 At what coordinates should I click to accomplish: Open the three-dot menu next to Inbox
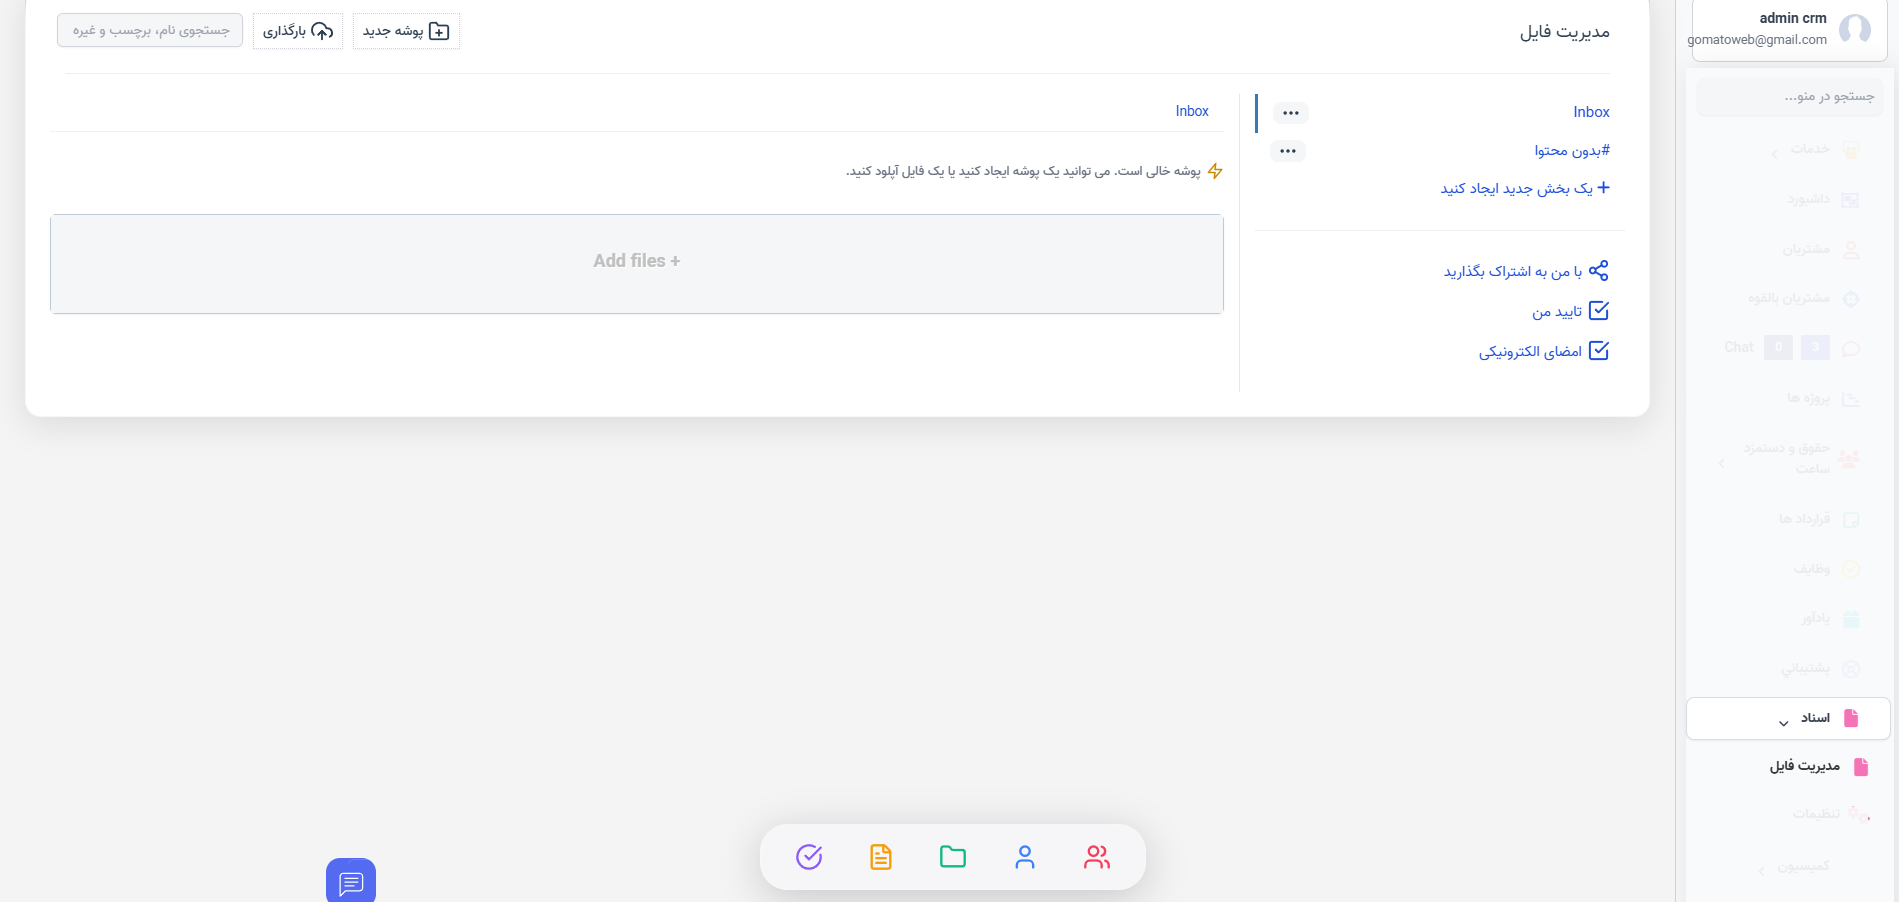click(x=1291, y=113)
